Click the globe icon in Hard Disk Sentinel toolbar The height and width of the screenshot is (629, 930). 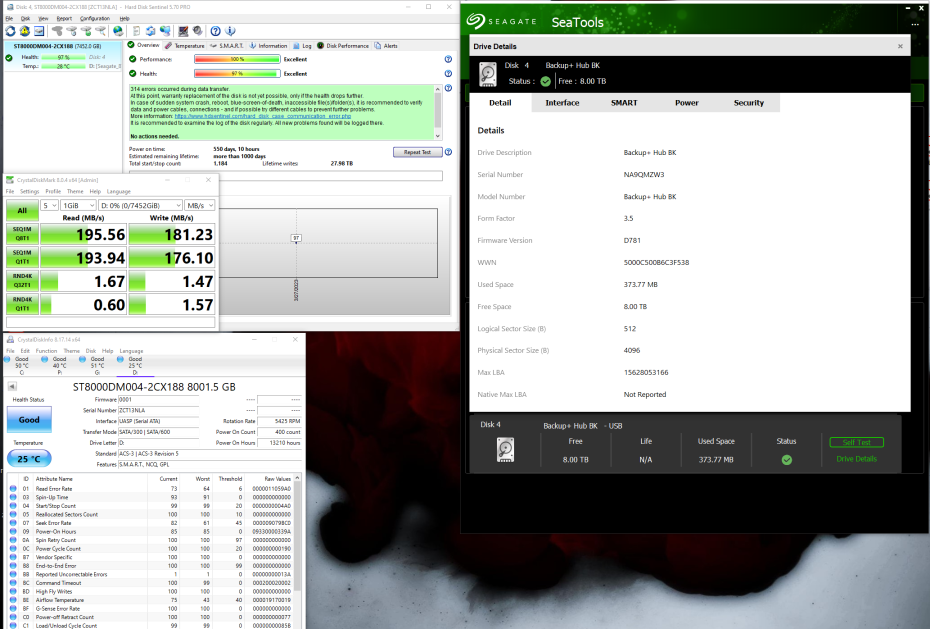(x=118, y=31)
